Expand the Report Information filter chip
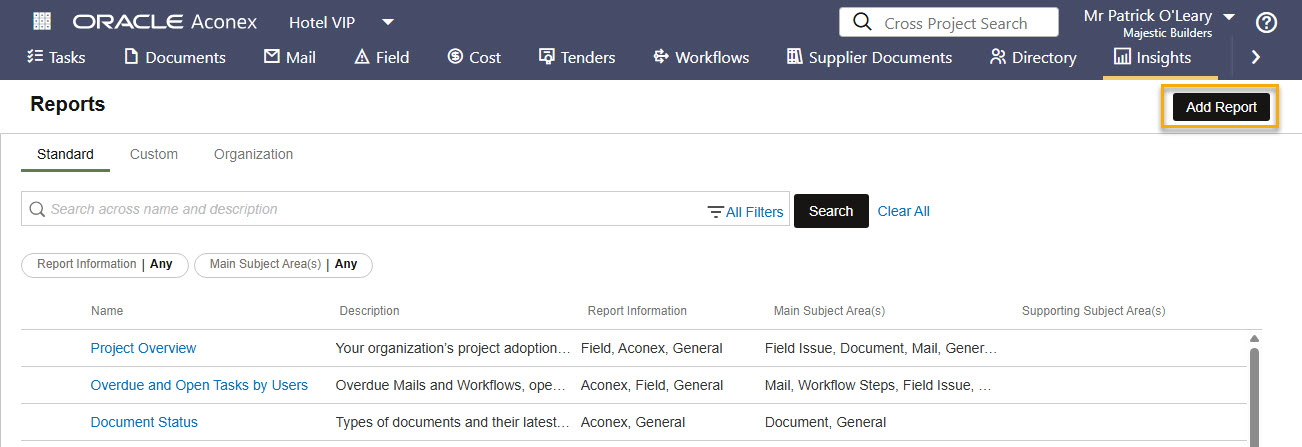This screenshot has width=1302, height=447. [104, 264]
